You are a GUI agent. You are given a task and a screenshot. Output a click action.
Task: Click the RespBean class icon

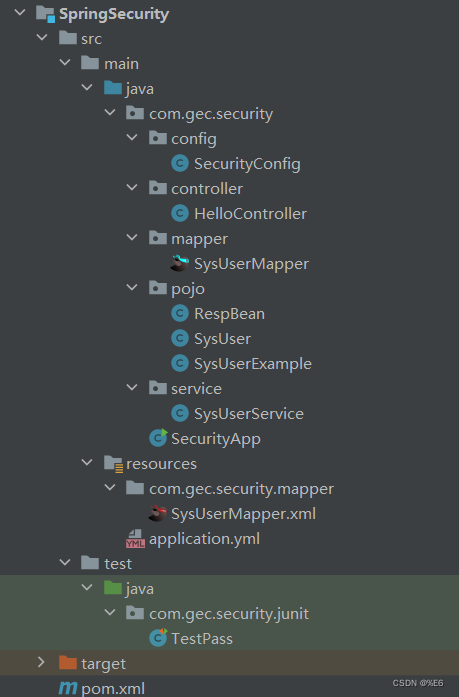pyautogui.click(x=180, y=313)
